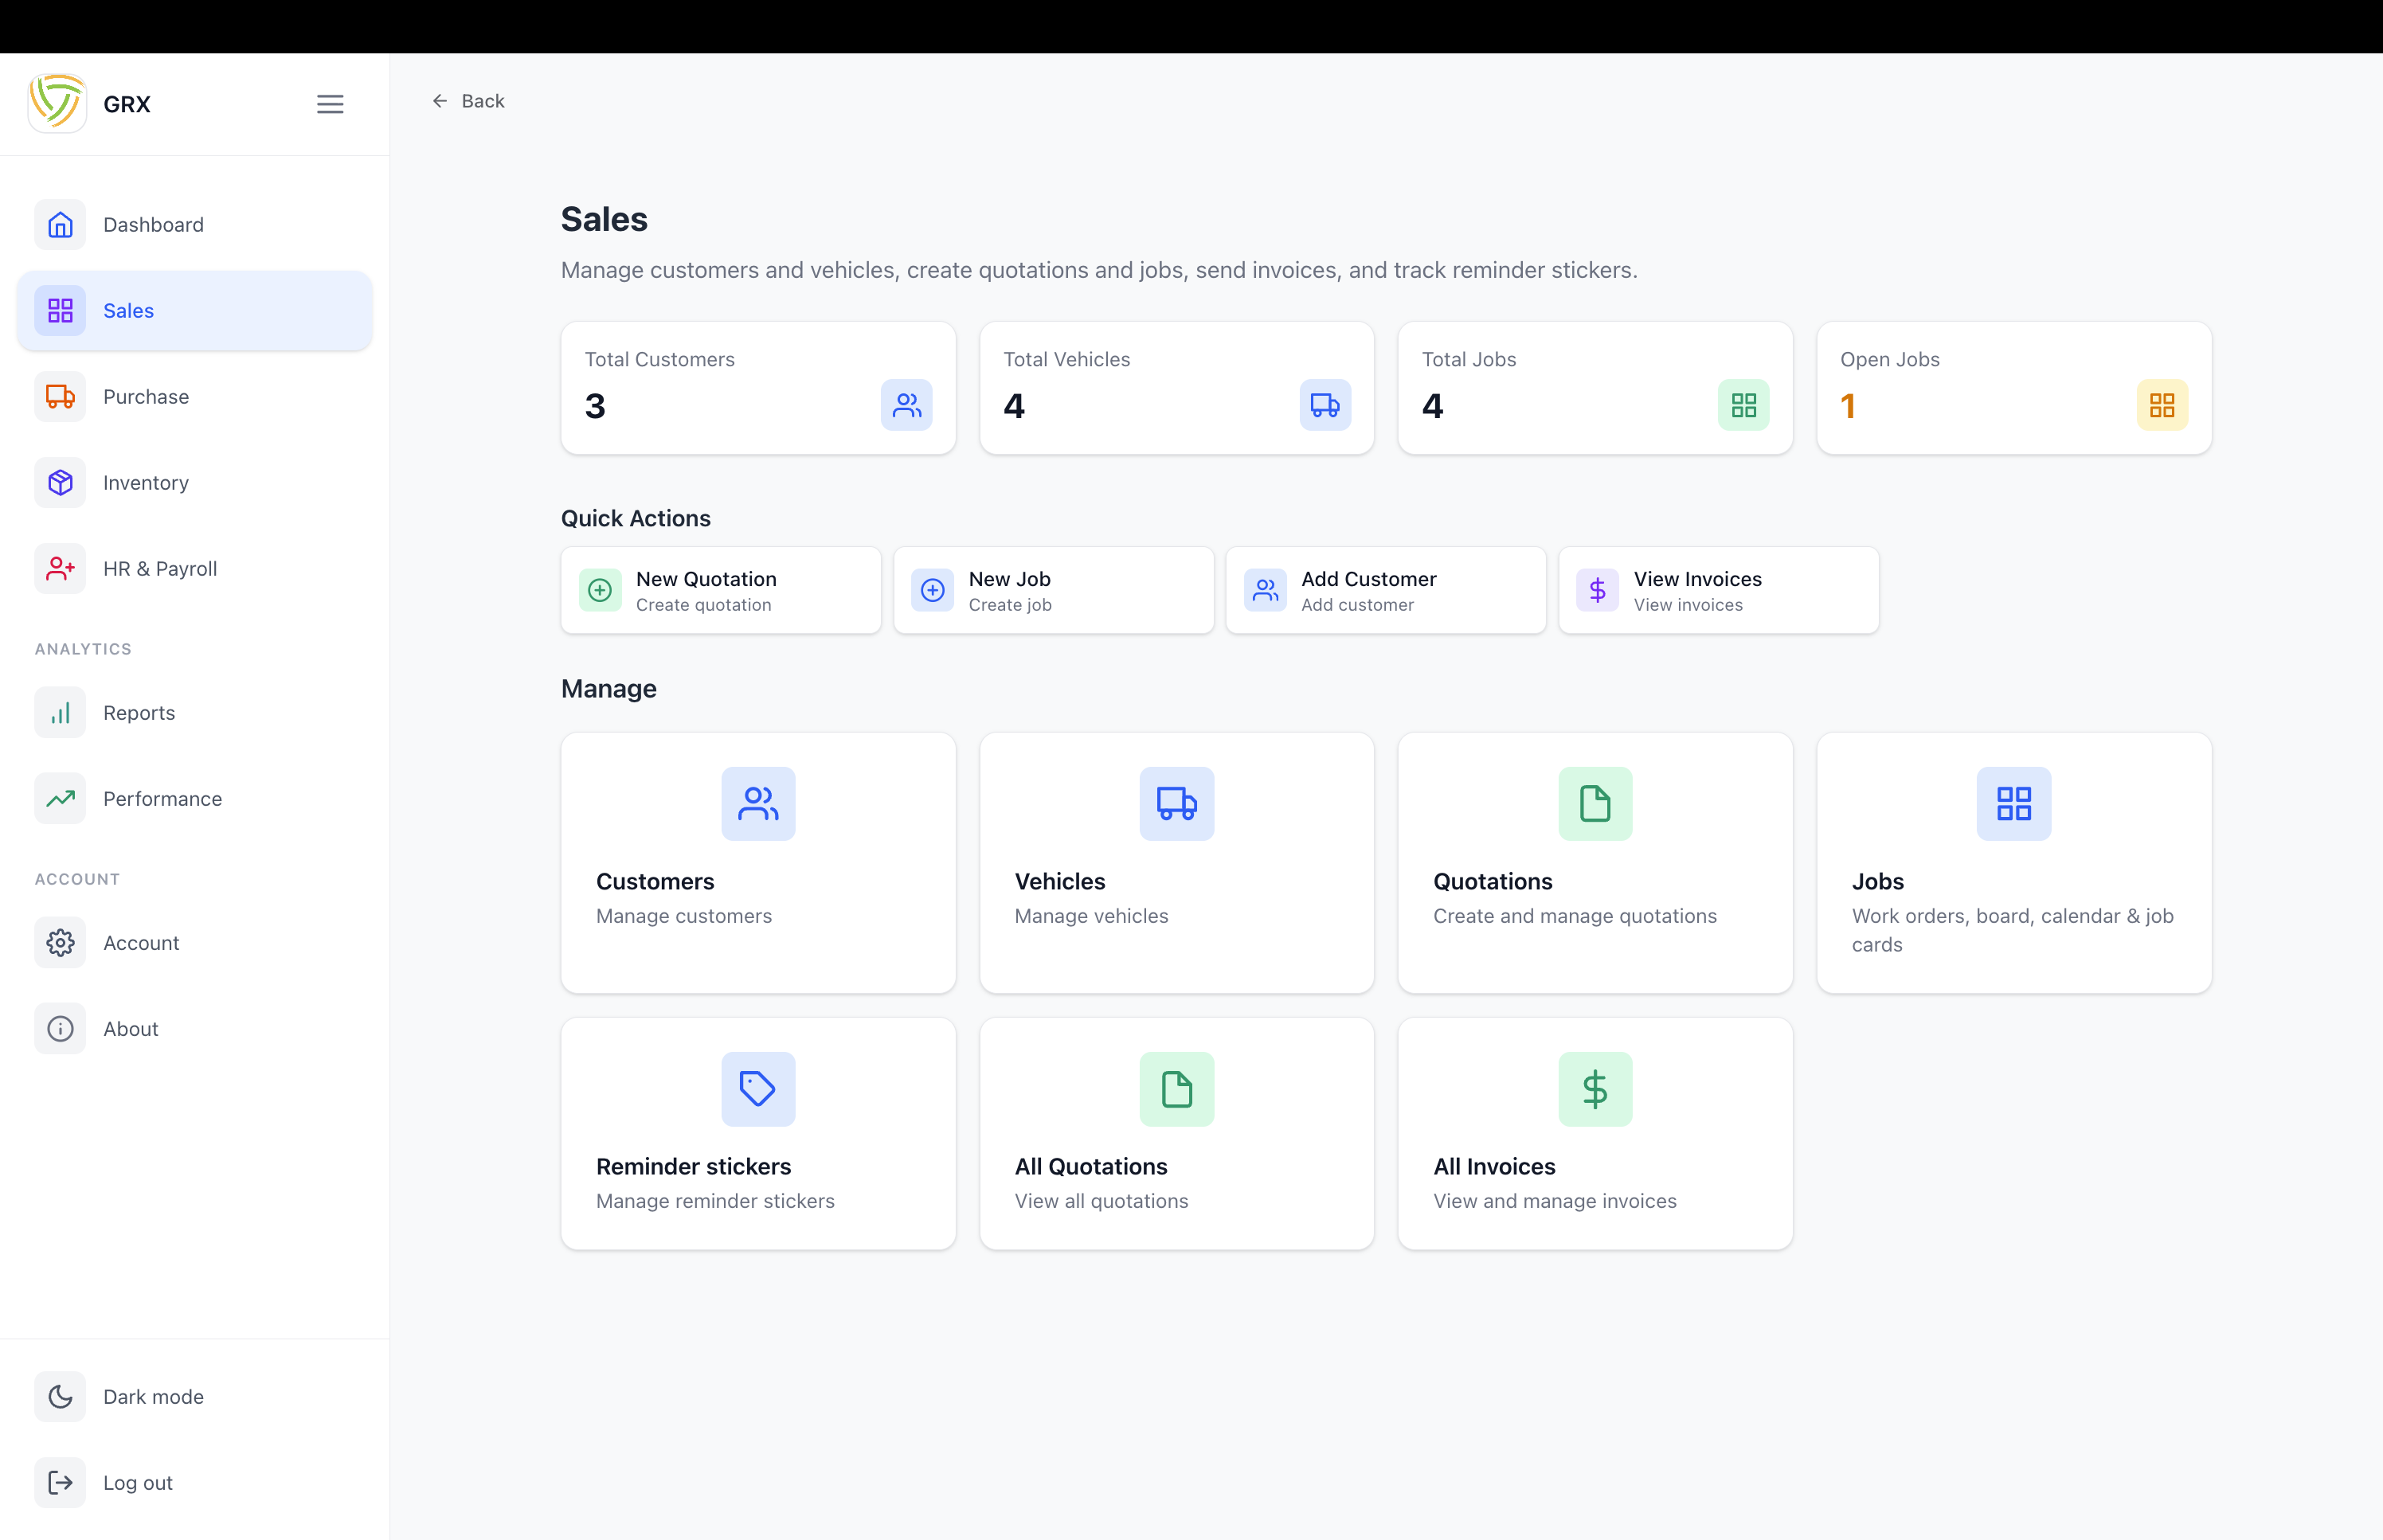Open Account settings gear icon
The width and height of the screenshot is (2383, 1540).
pos(60,942)
